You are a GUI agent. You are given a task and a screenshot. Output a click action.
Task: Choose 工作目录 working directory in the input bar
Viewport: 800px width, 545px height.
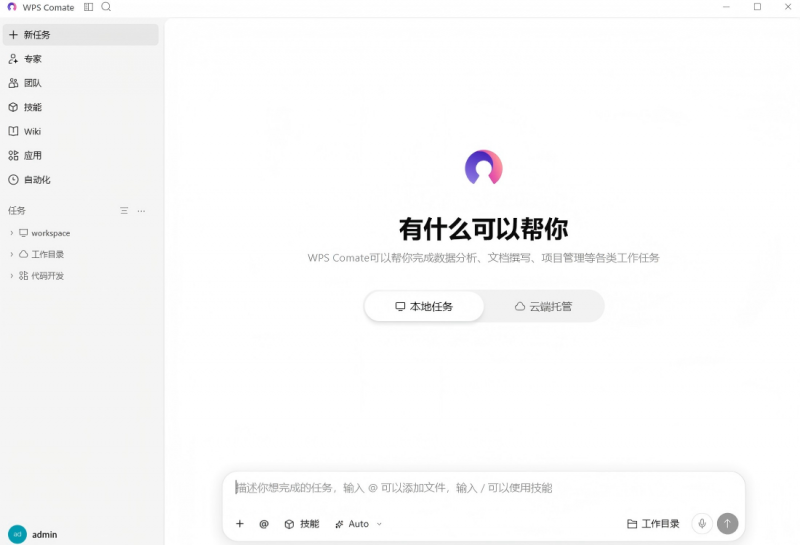coord(653,524)
